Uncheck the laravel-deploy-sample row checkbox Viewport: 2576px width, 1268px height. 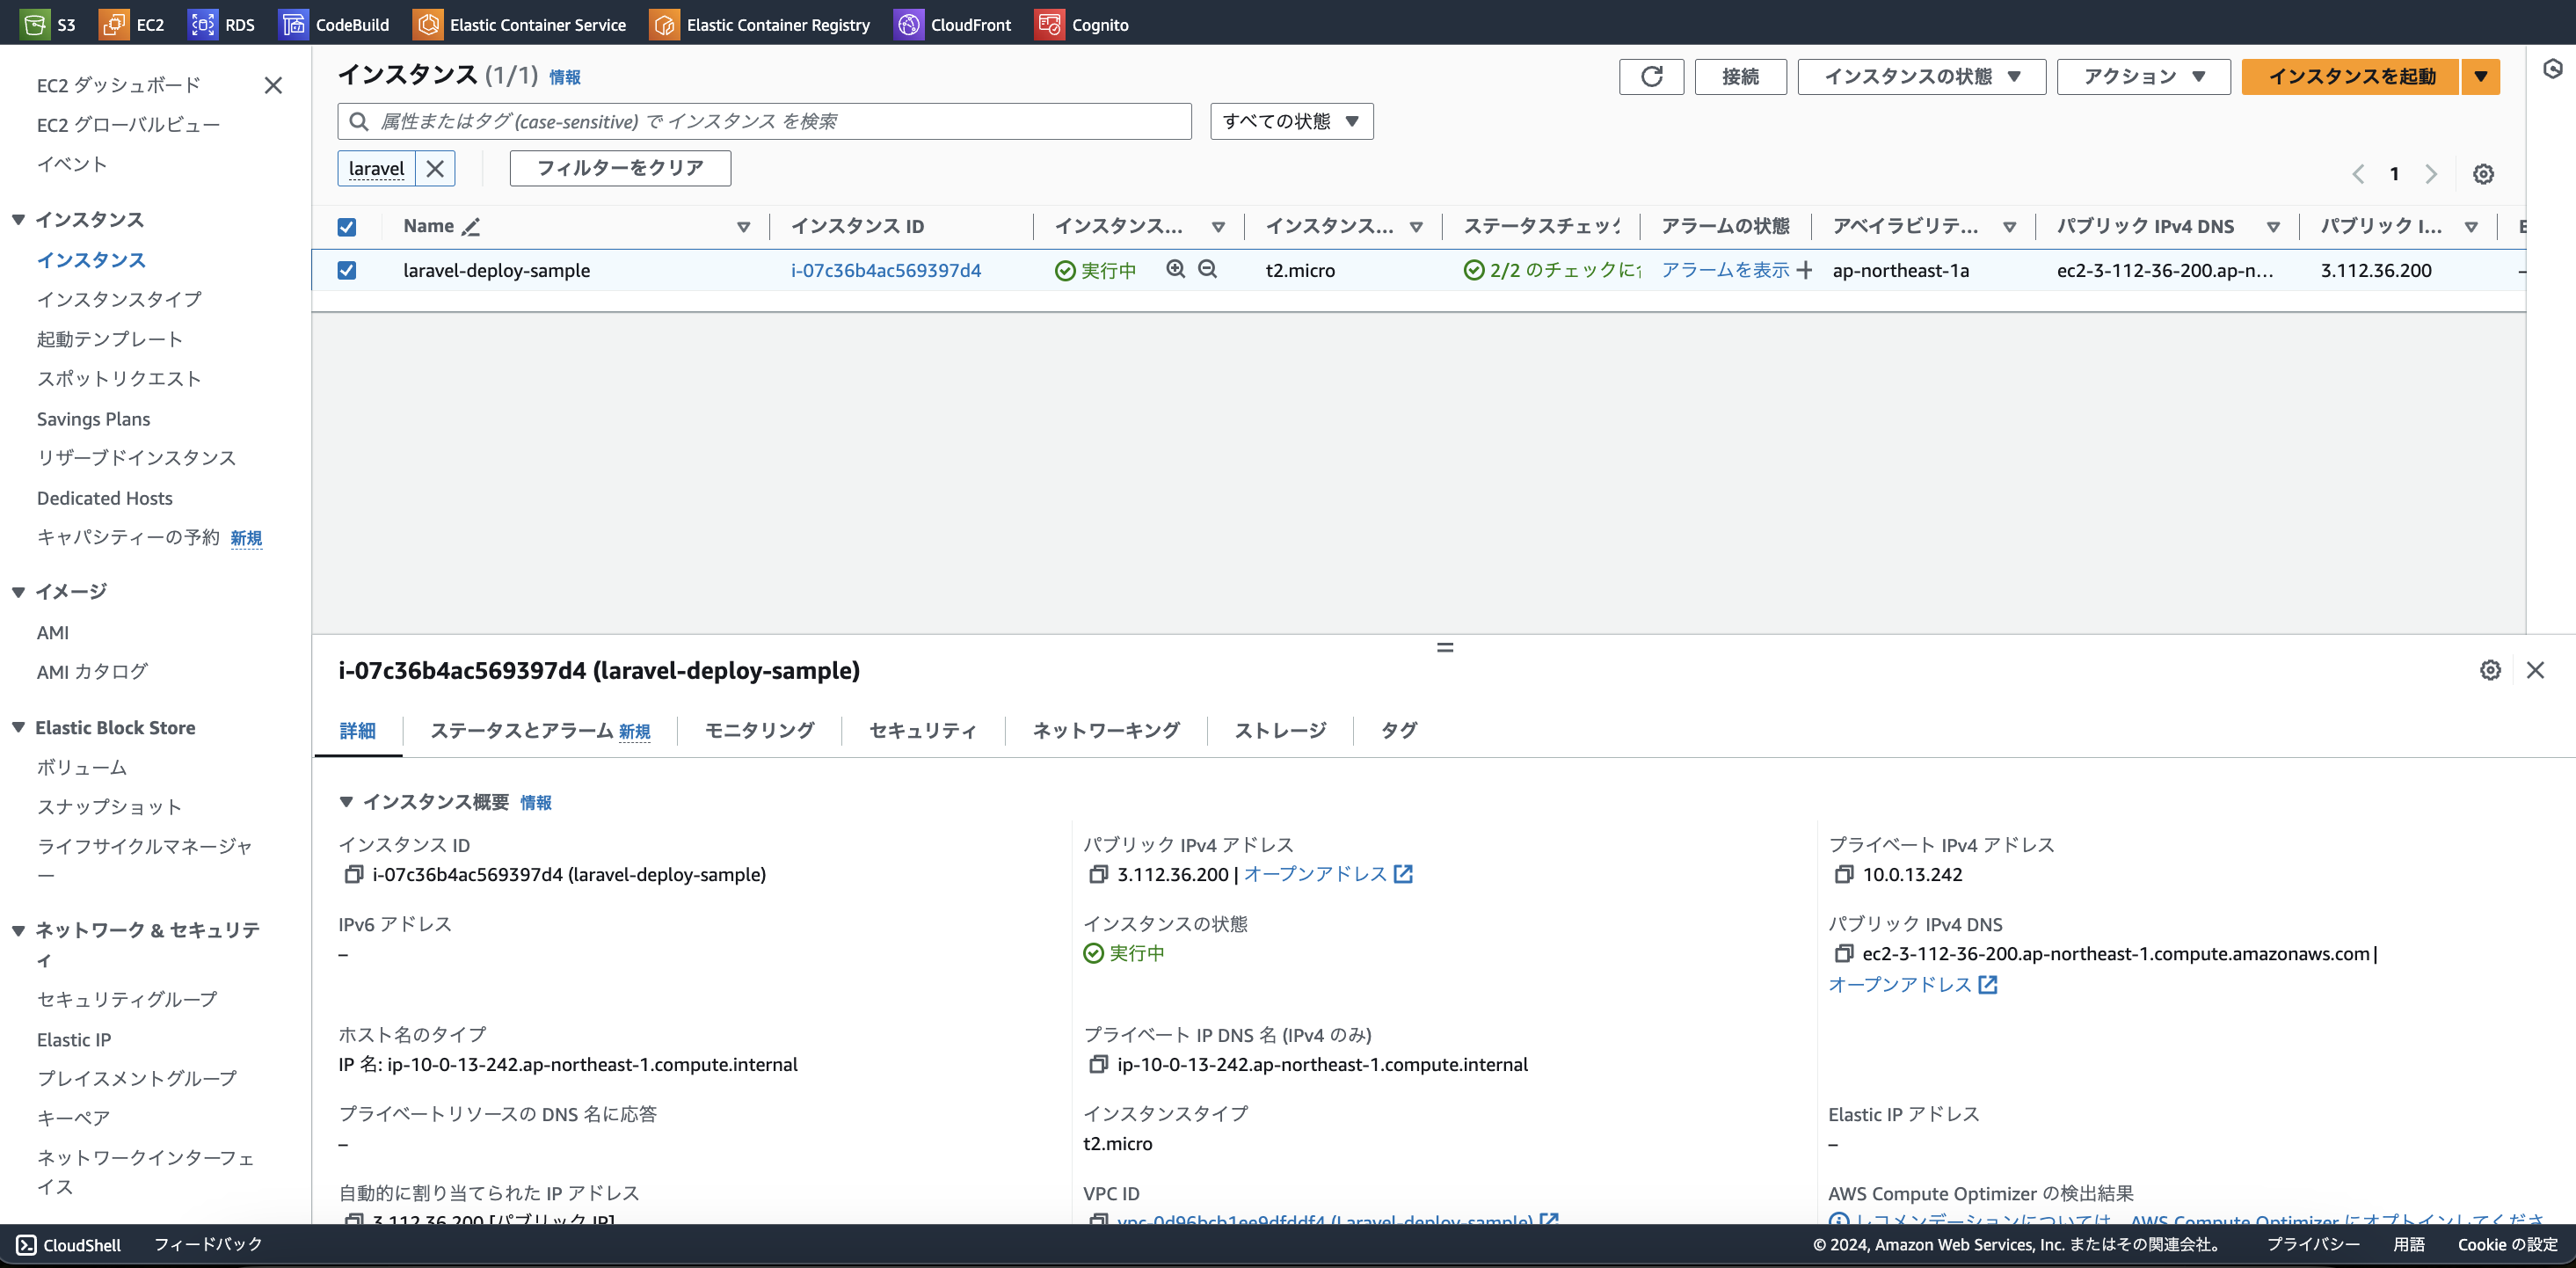(347, 270)
